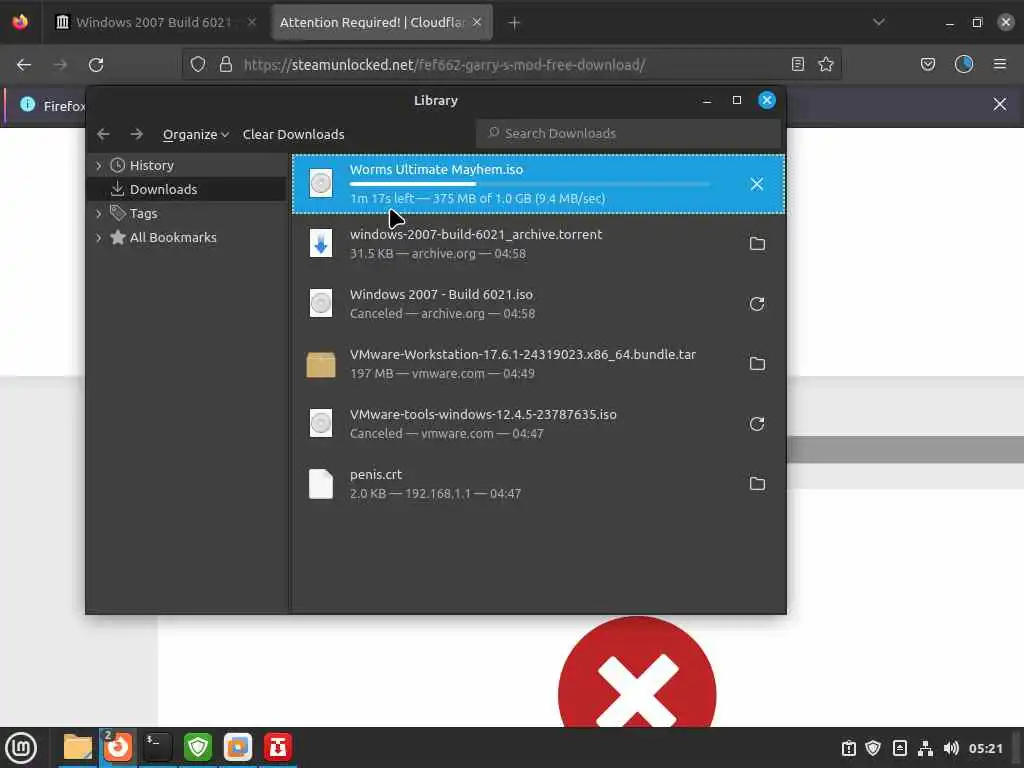Viewport: 1024px width, 768px height.
Task: Select the Windows 2007 - Build 6021.iso filename
Action: [441, 295]
